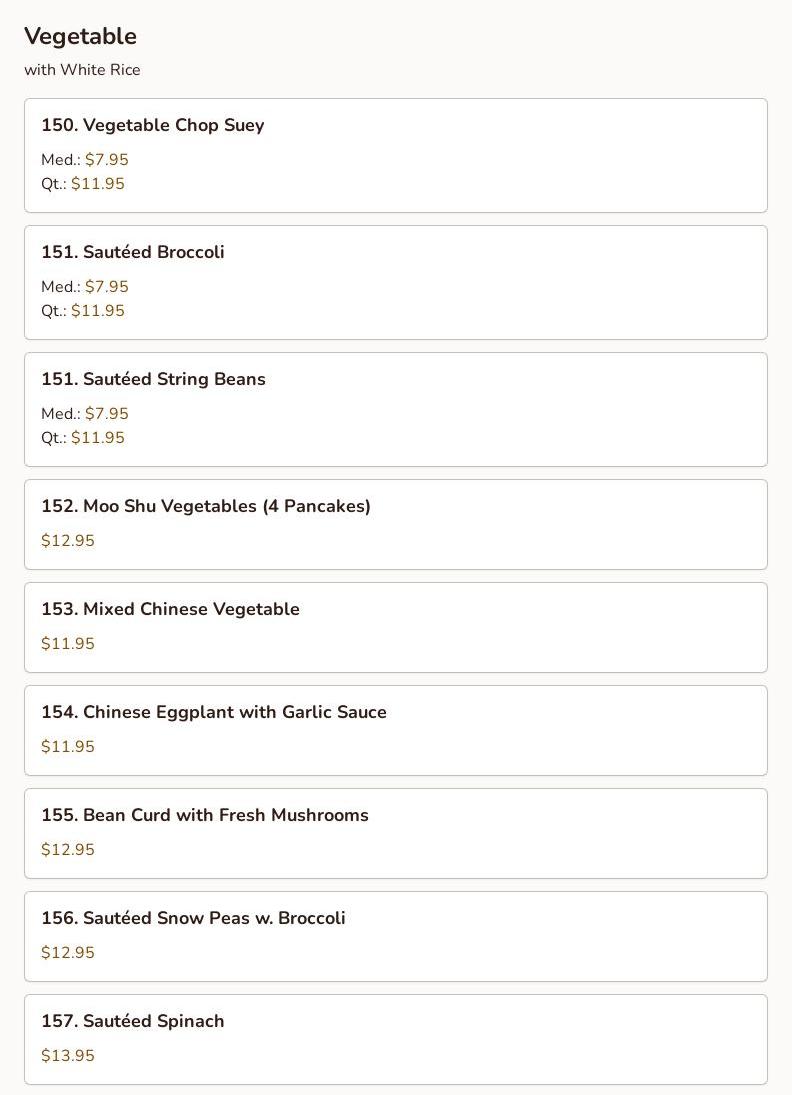Select the Vegetable Chop Suey item
This screenshot has height=1095, width=792.
[152, 126]
